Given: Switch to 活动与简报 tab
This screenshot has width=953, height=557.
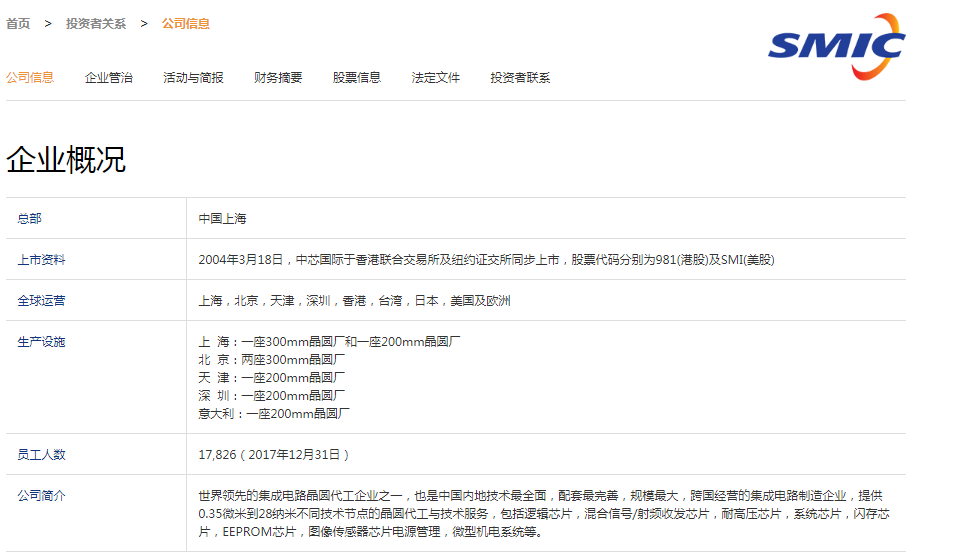Looking at the screenshot, I should pyautogui.click(x=193, y=78).
